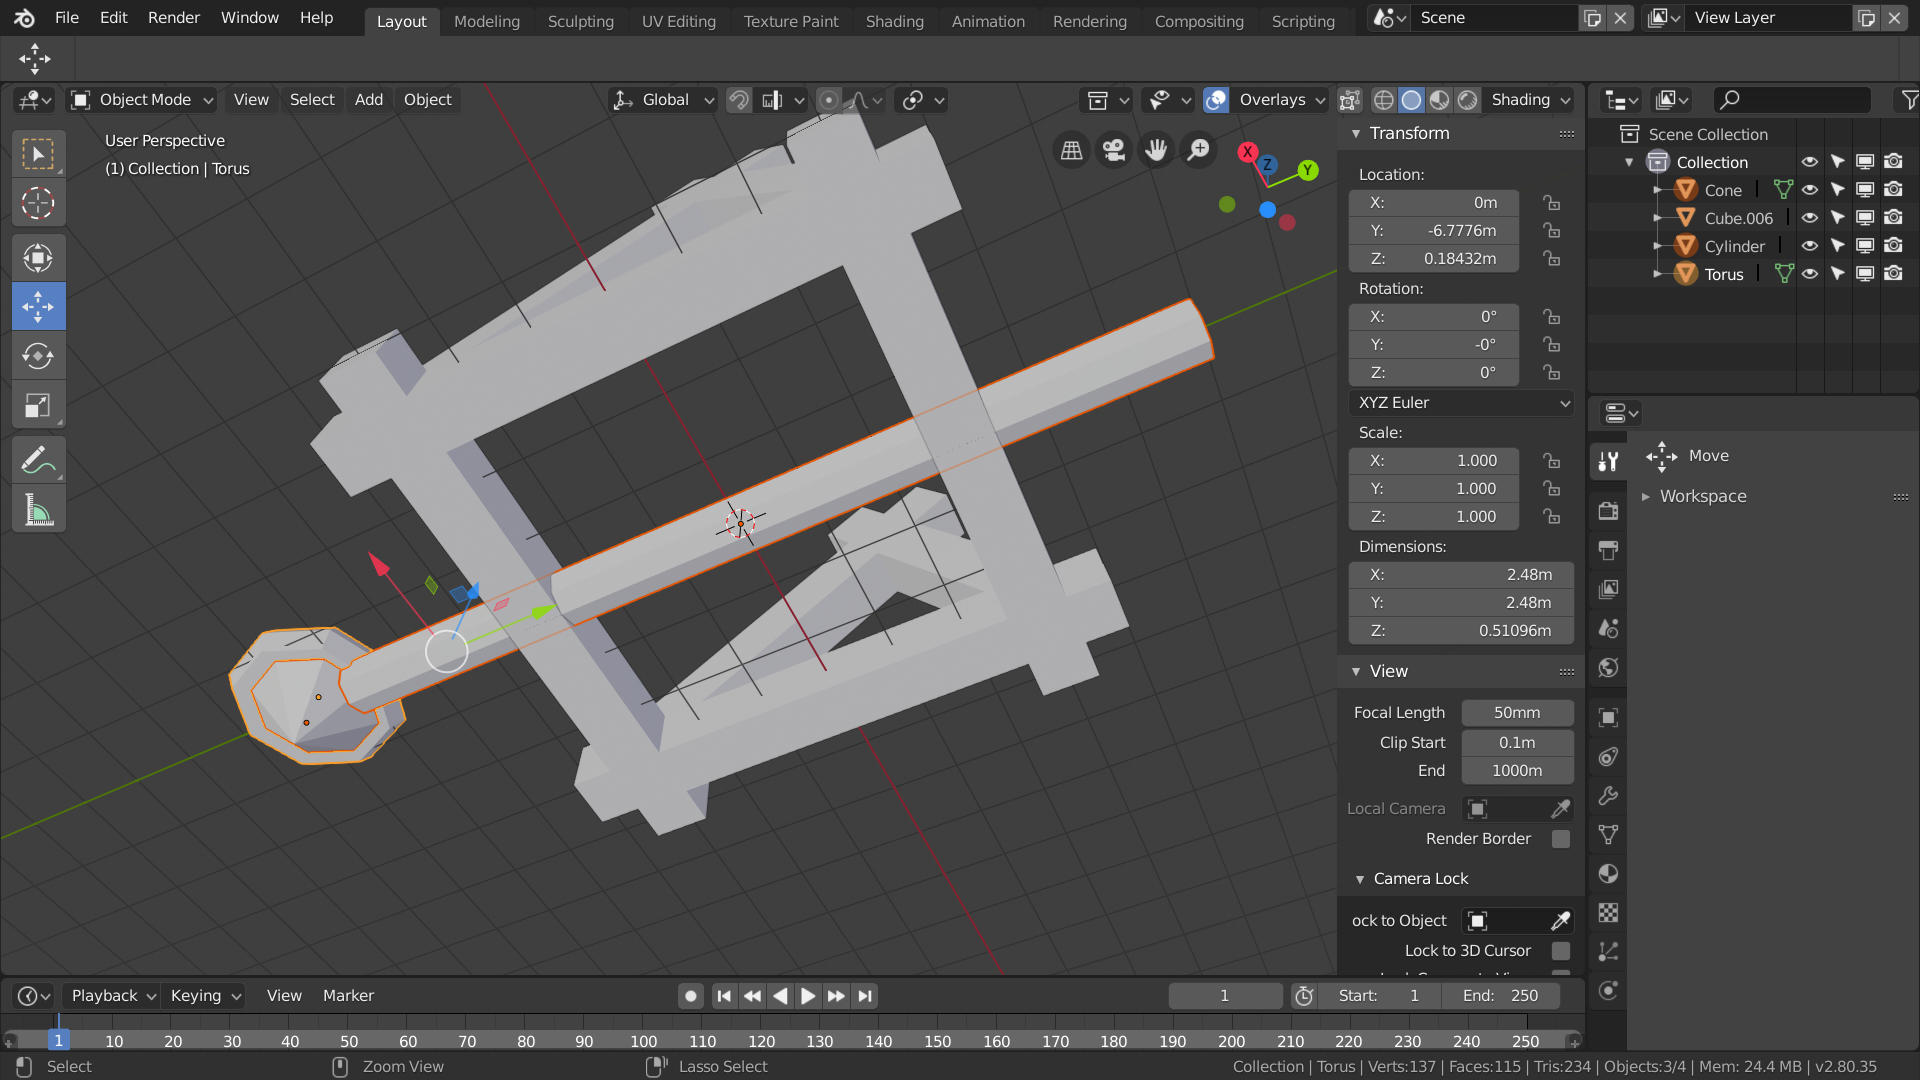Select Torus in the outliner
The width and height of the screenshot is (1920, 1080).
[x=1724, y=274]
